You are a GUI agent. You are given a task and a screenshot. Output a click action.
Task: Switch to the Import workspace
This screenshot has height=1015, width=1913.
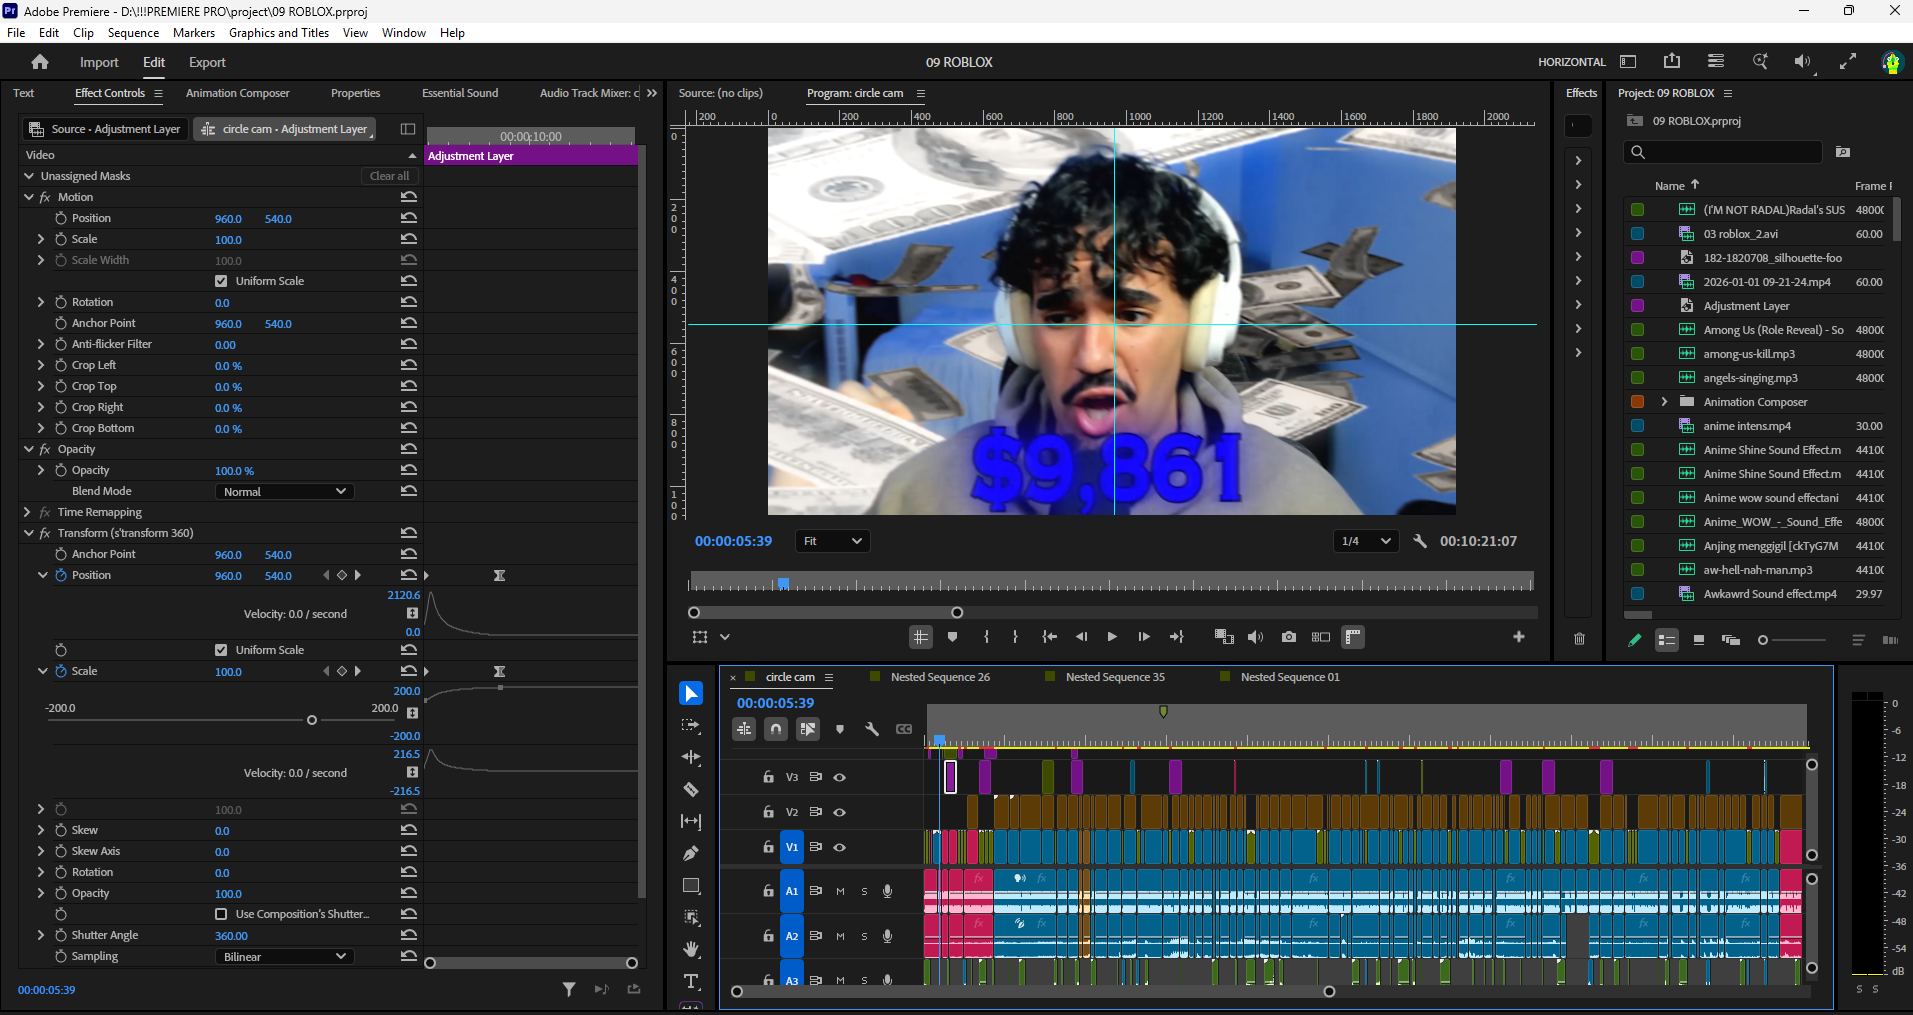(x=99, y=62)
